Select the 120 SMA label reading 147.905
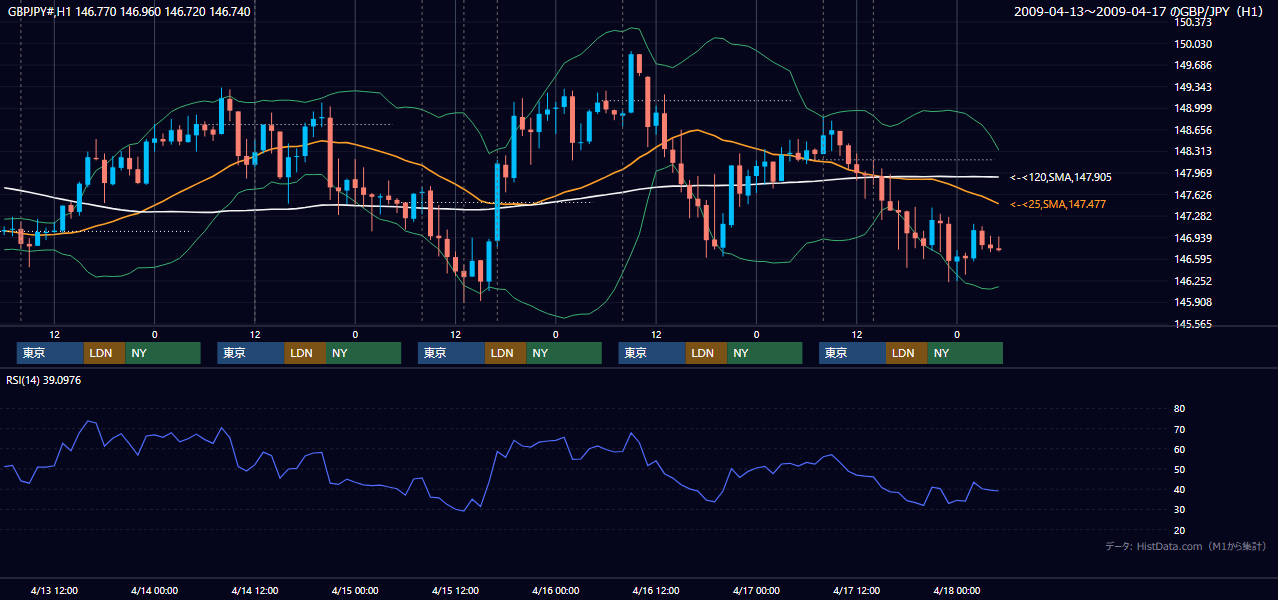The height and width of the screenshot is (600, 1278). click(x=1060, y=177)
